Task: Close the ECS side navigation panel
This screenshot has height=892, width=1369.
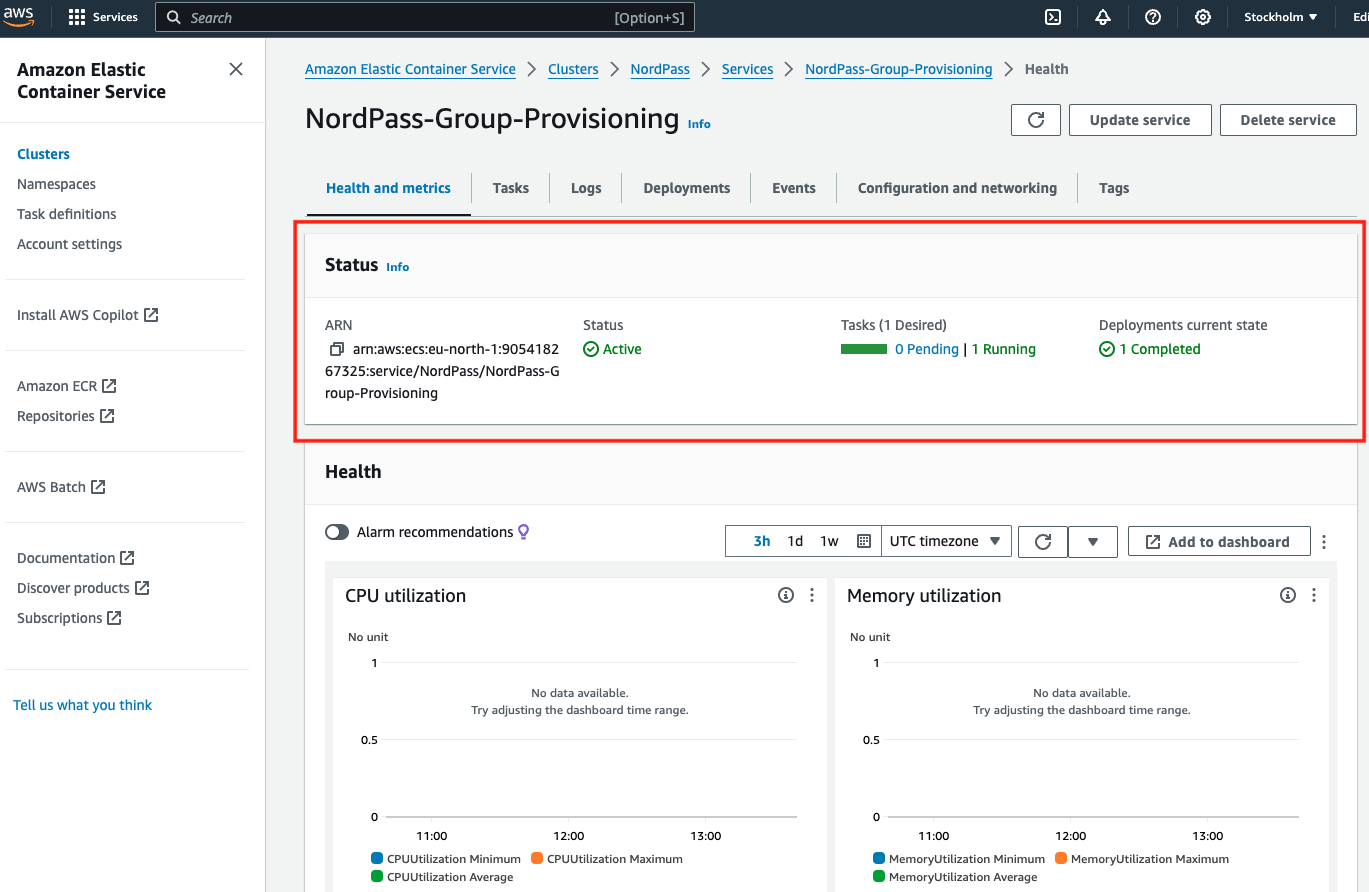Action: tap(236, 69)
